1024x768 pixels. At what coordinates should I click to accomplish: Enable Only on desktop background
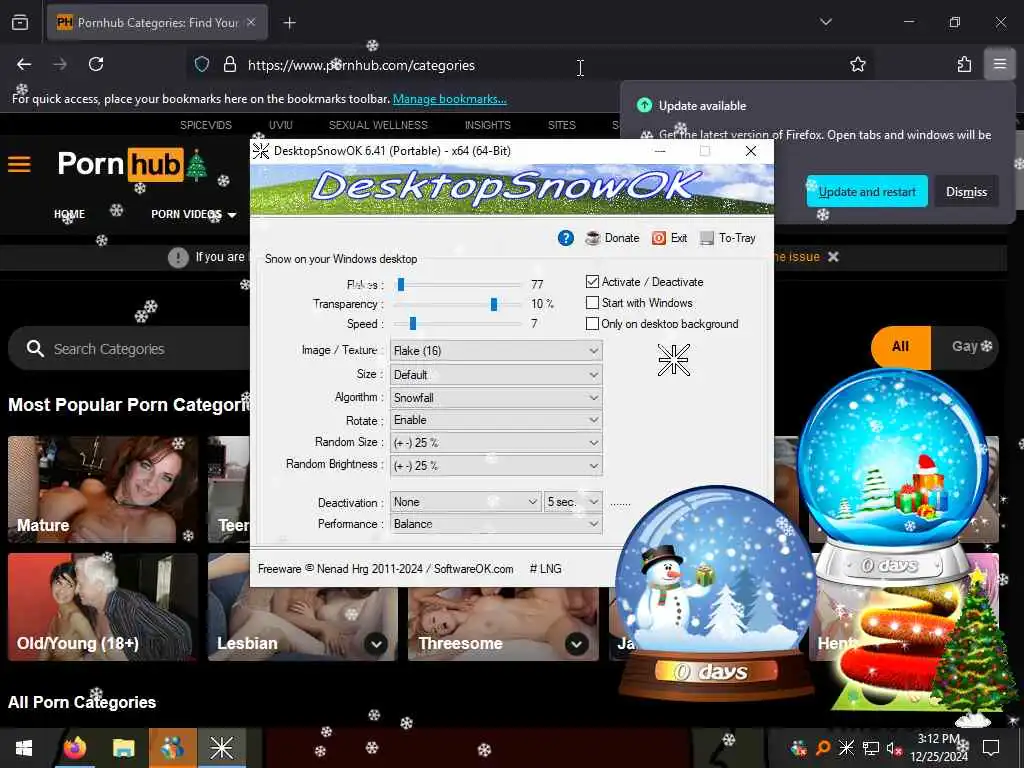point(592,323)
